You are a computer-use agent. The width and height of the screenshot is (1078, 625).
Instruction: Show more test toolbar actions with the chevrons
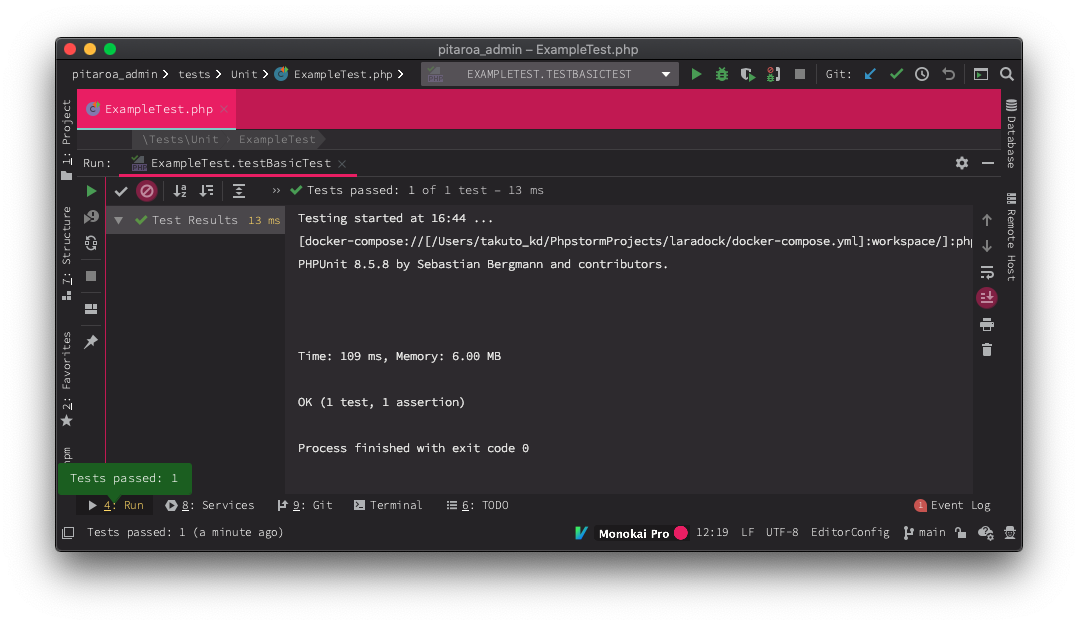pos(276,190)
